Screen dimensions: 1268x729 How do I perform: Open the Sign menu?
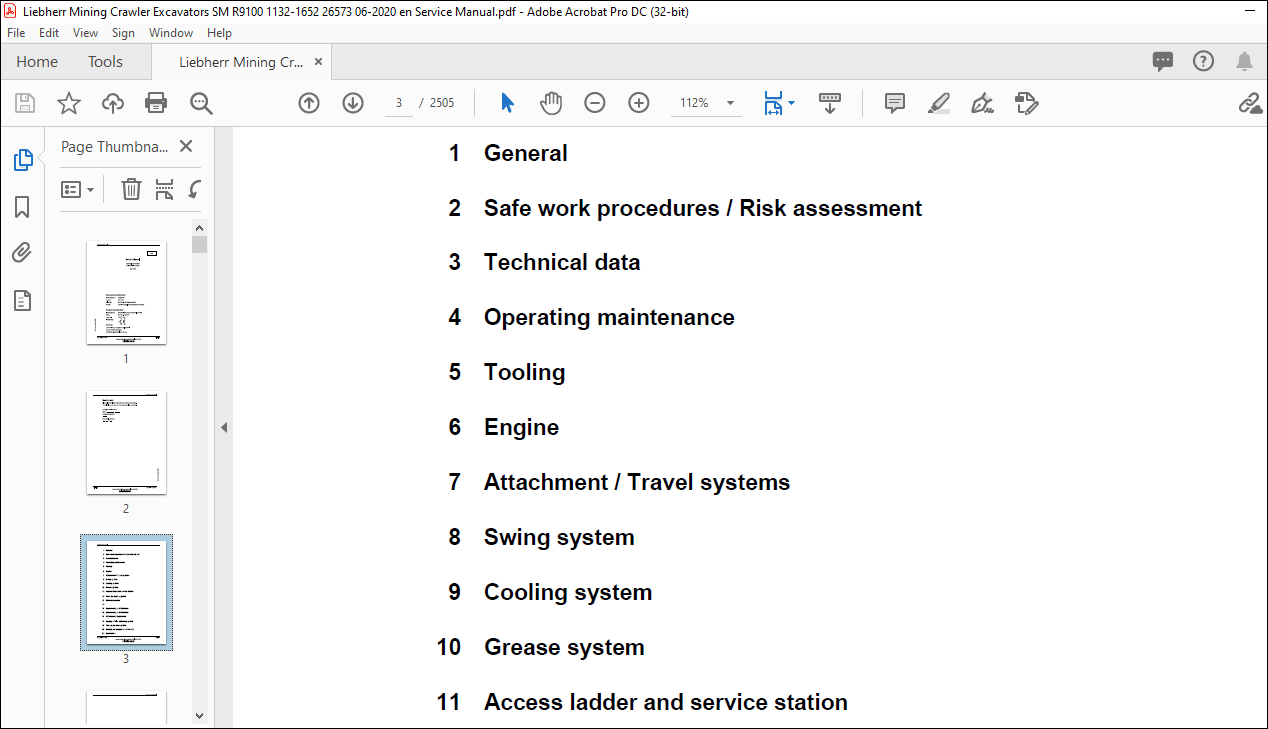pos(124,33)
